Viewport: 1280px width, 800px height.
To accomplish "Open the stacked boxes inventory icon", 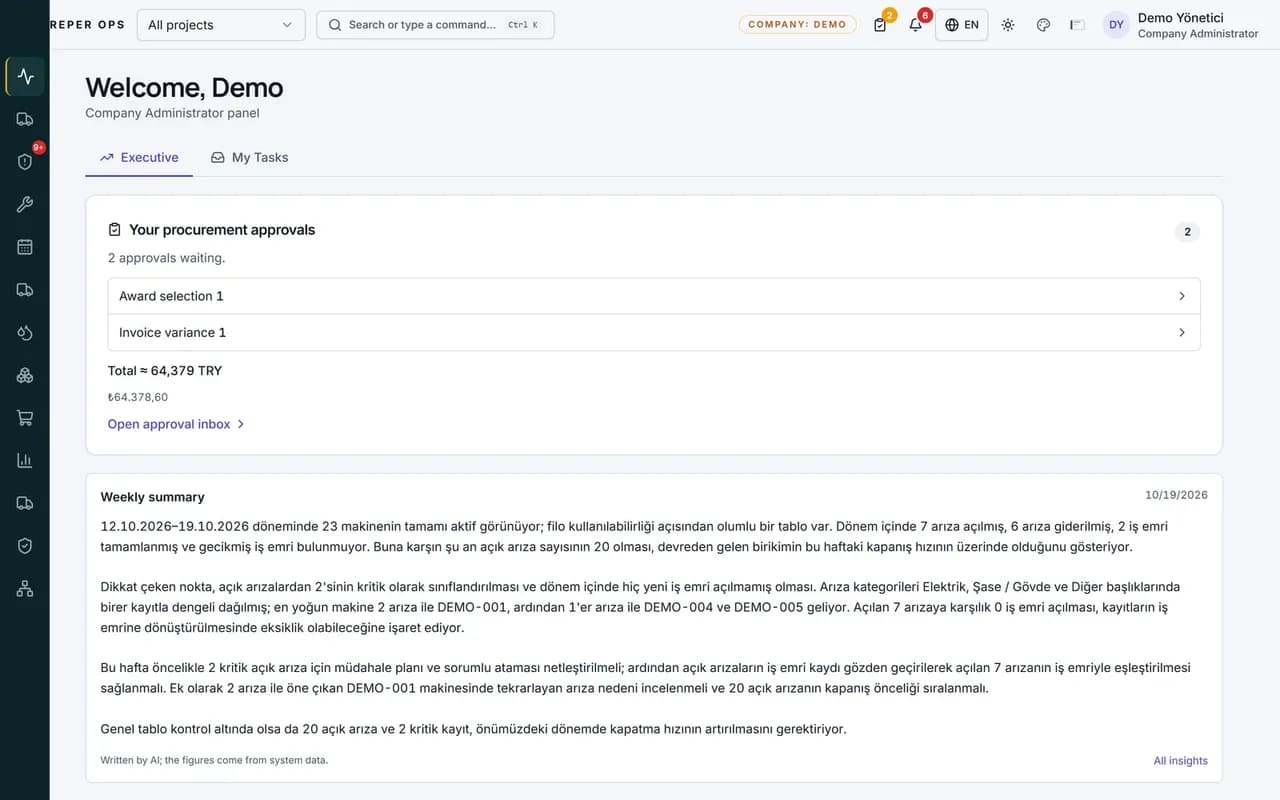I will pyautogui.click(x=25, y=375).
